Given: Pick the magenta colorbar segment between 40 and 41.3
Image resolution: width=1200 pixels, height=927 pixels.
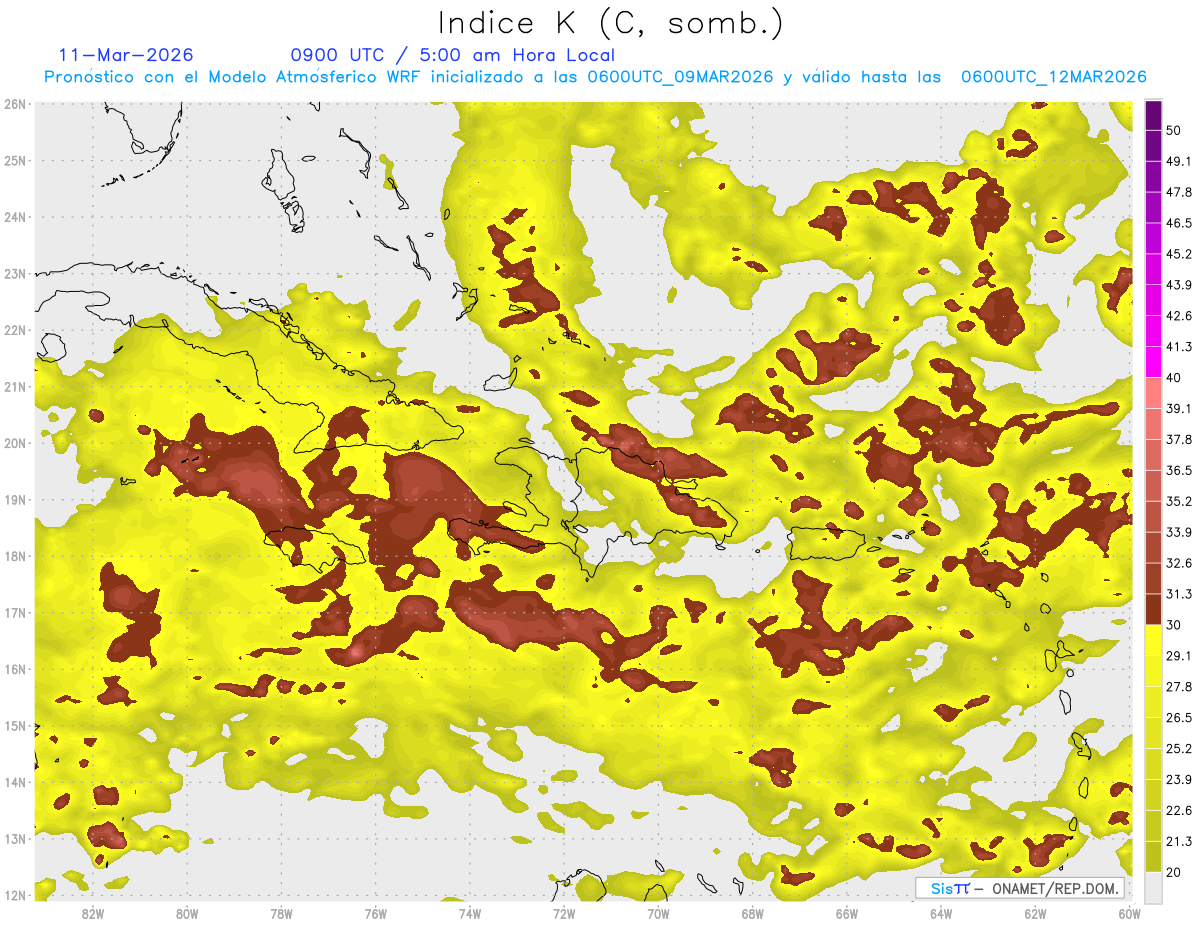Looking at the screenshot, I should coord(1153,362).
